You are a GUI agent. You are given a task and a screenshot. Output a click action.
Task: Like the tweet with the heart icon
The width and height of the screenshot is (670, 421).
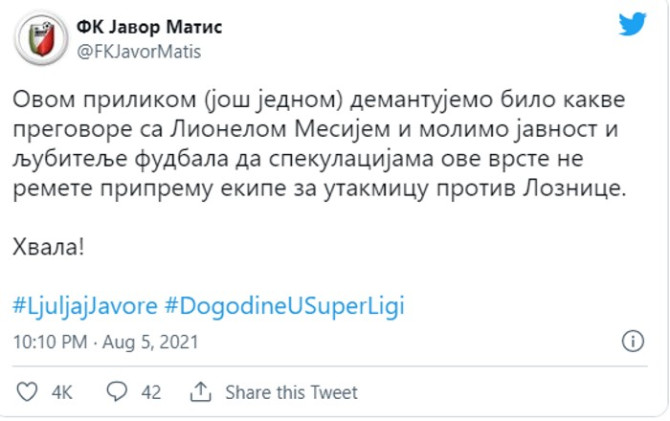[x=28, y=392]
